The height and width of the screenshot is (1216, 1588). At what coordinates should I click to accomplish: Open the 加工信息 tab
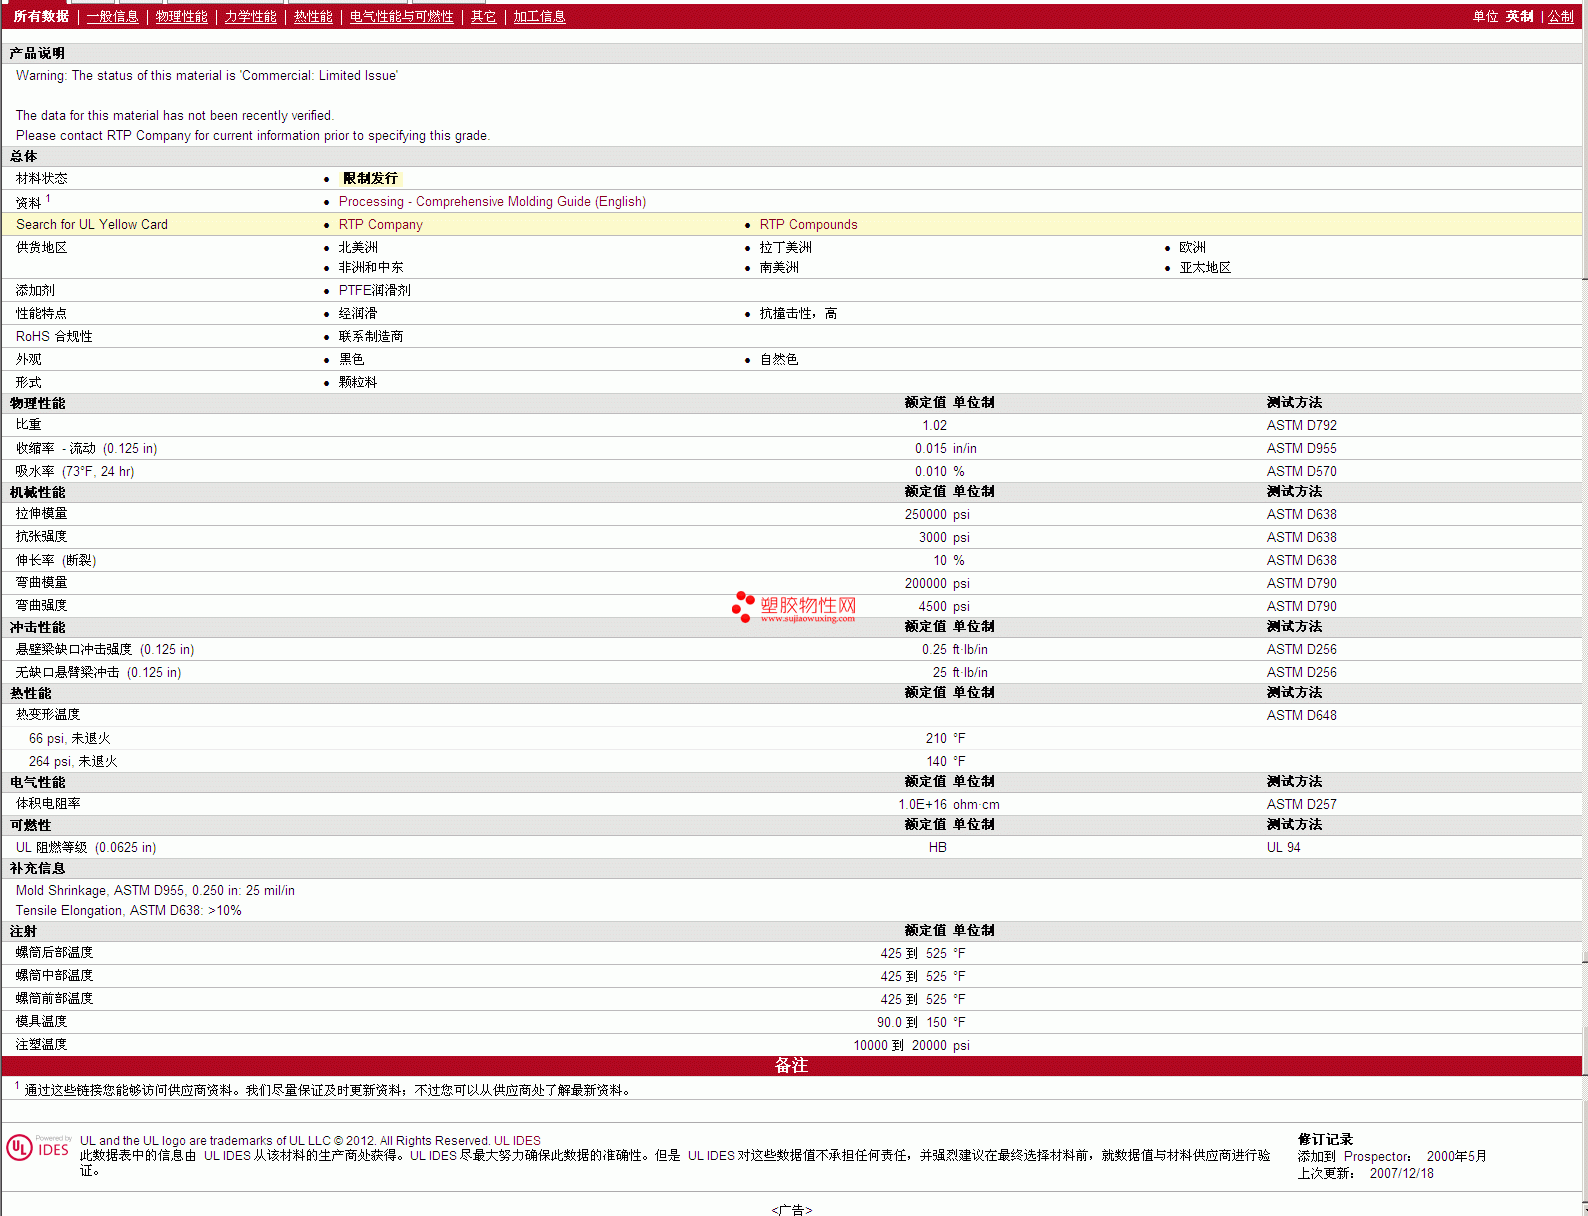[x=539, y=17]
